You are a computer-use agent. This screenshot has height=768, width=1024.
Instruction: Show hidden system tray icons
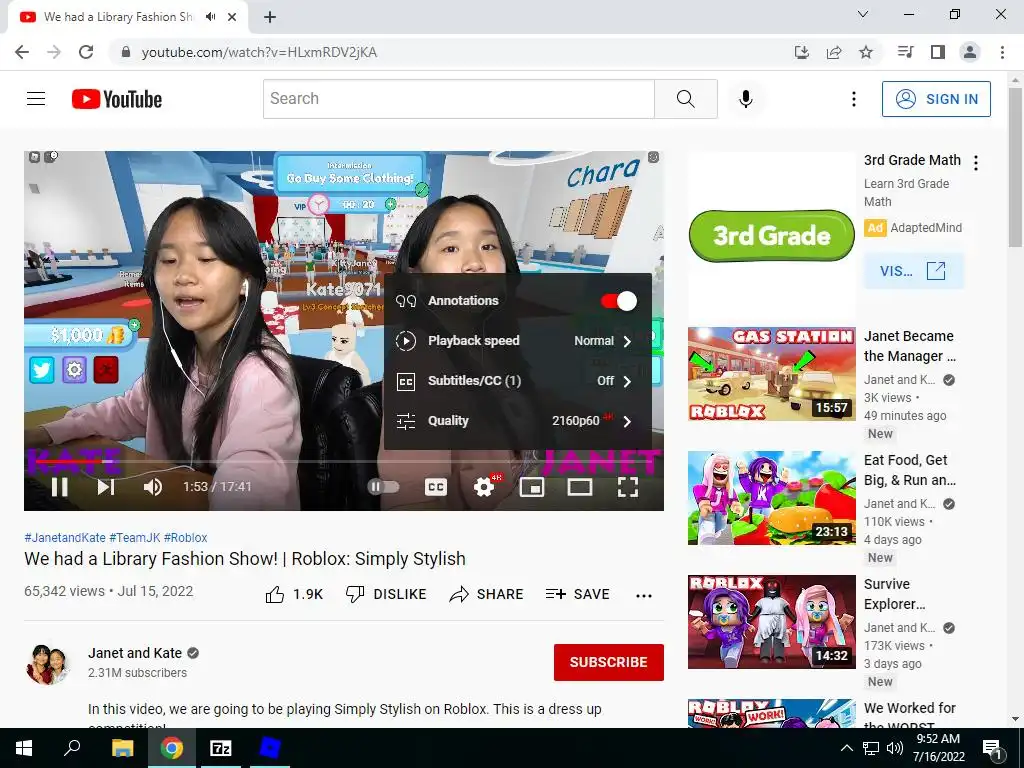coord(846,748)
